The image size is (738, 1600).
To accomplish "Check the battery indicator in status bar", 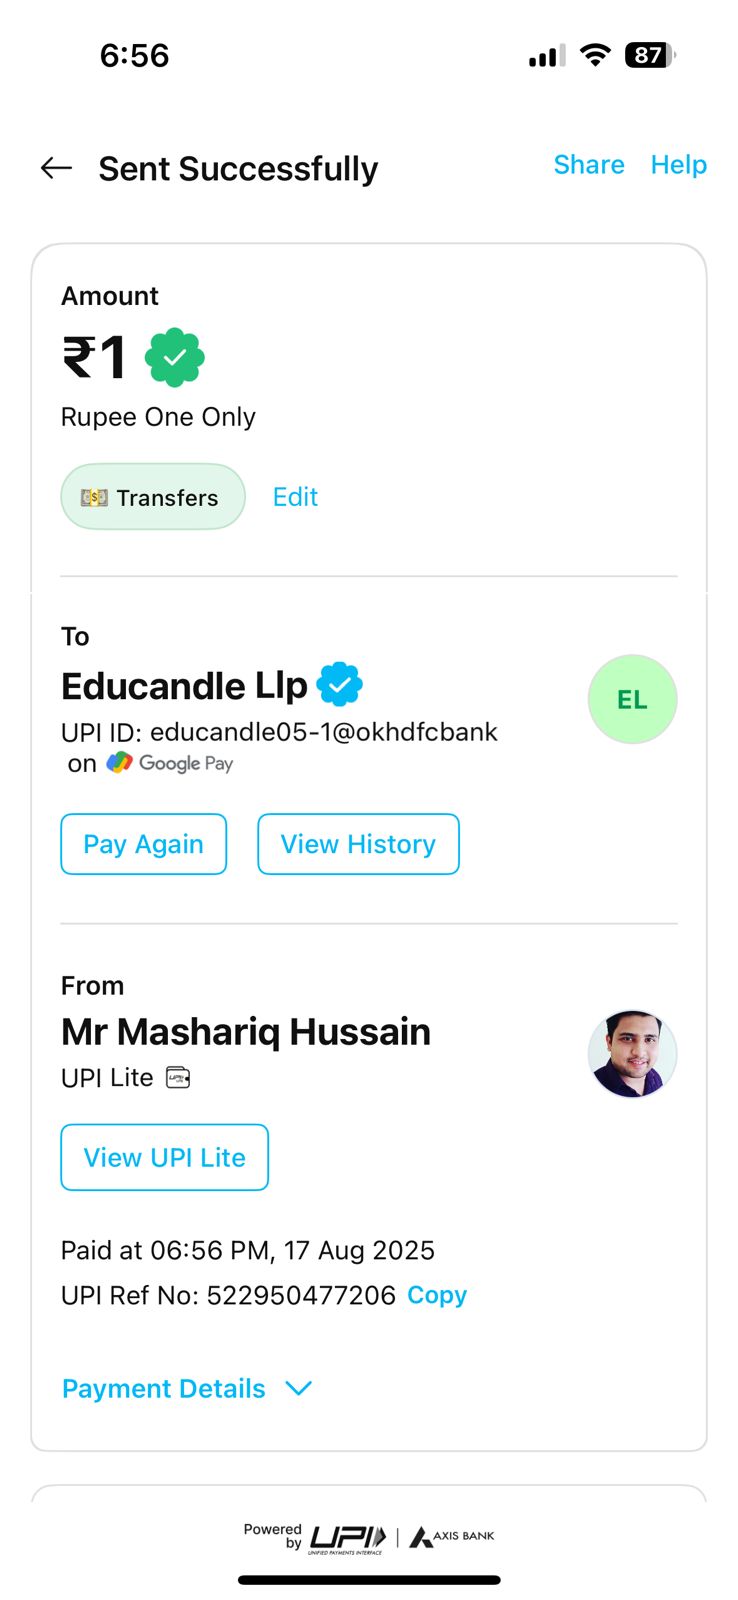I will pos(649,55).
